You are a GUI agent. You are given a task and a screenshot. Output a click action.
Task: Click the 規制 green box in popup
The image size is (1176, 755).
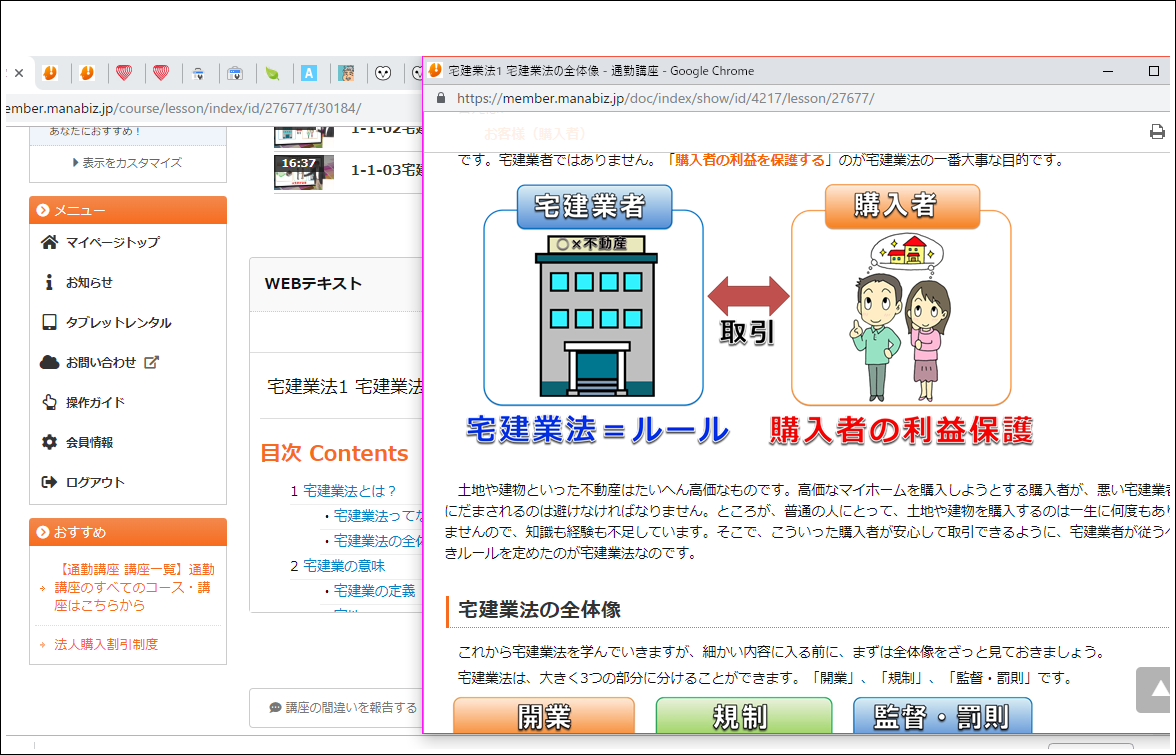(x=744, y=715)
